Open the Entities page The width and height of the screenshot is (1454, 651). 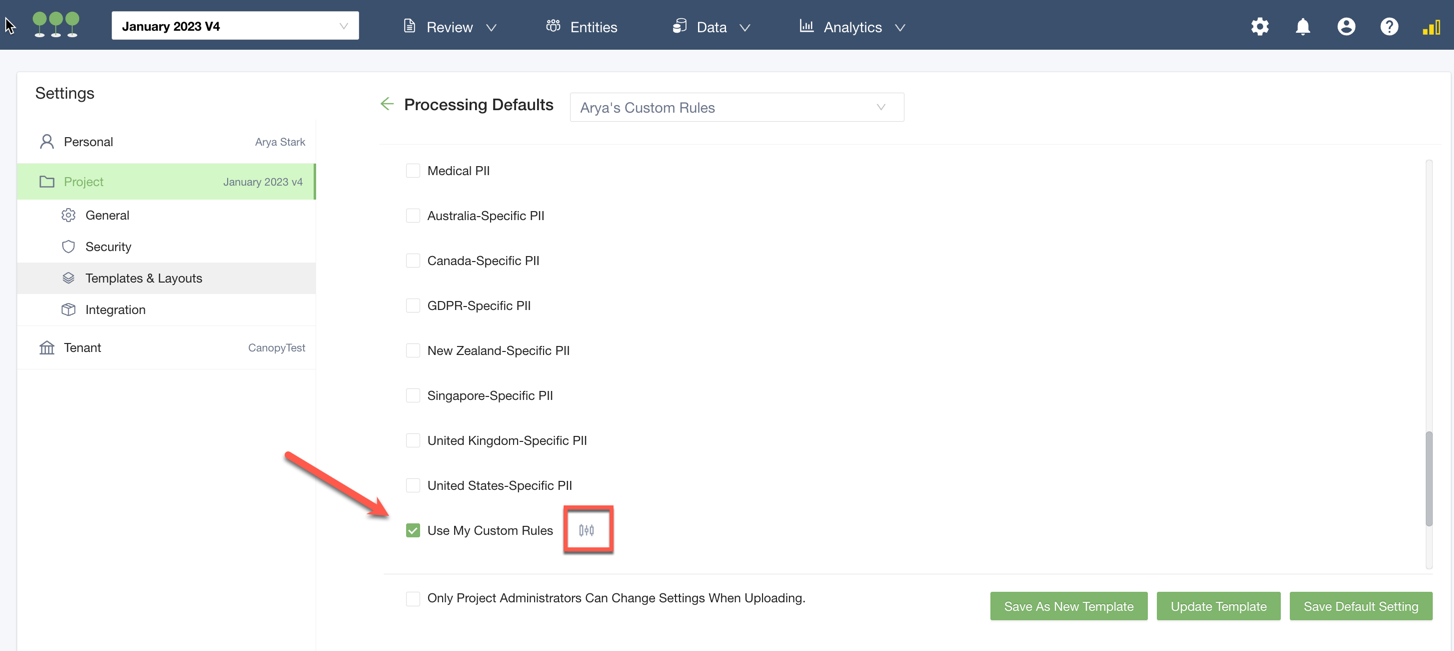tap(581, 27)
